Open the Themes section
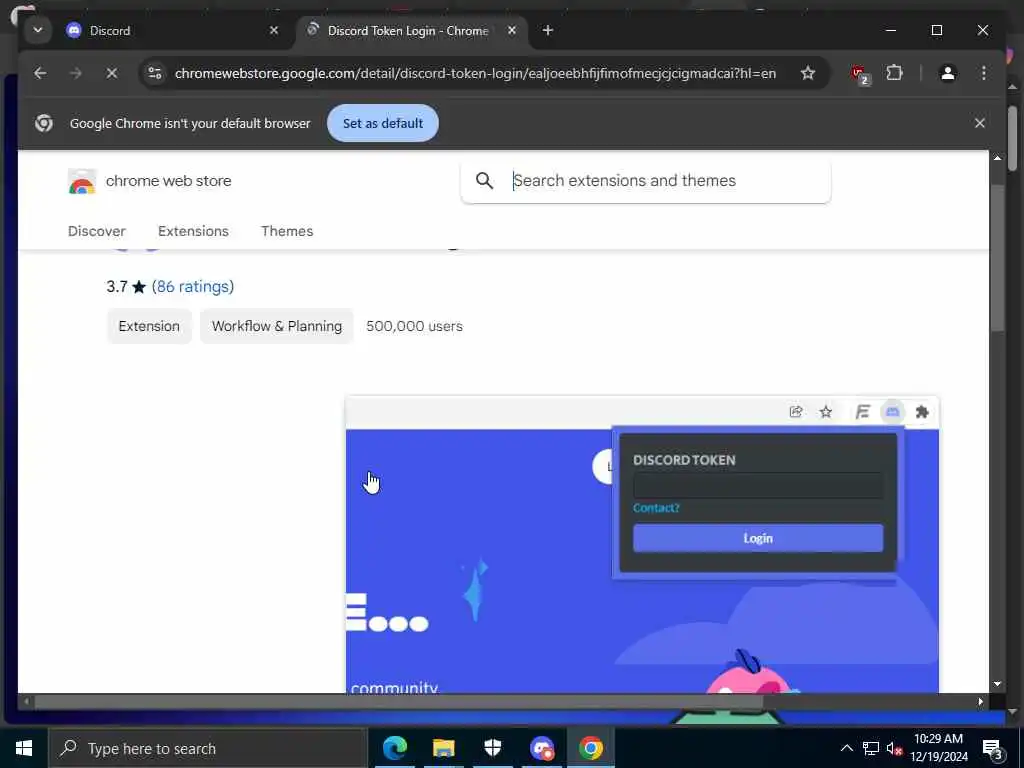Screen dimensions: 1024x768 (287, 231)
